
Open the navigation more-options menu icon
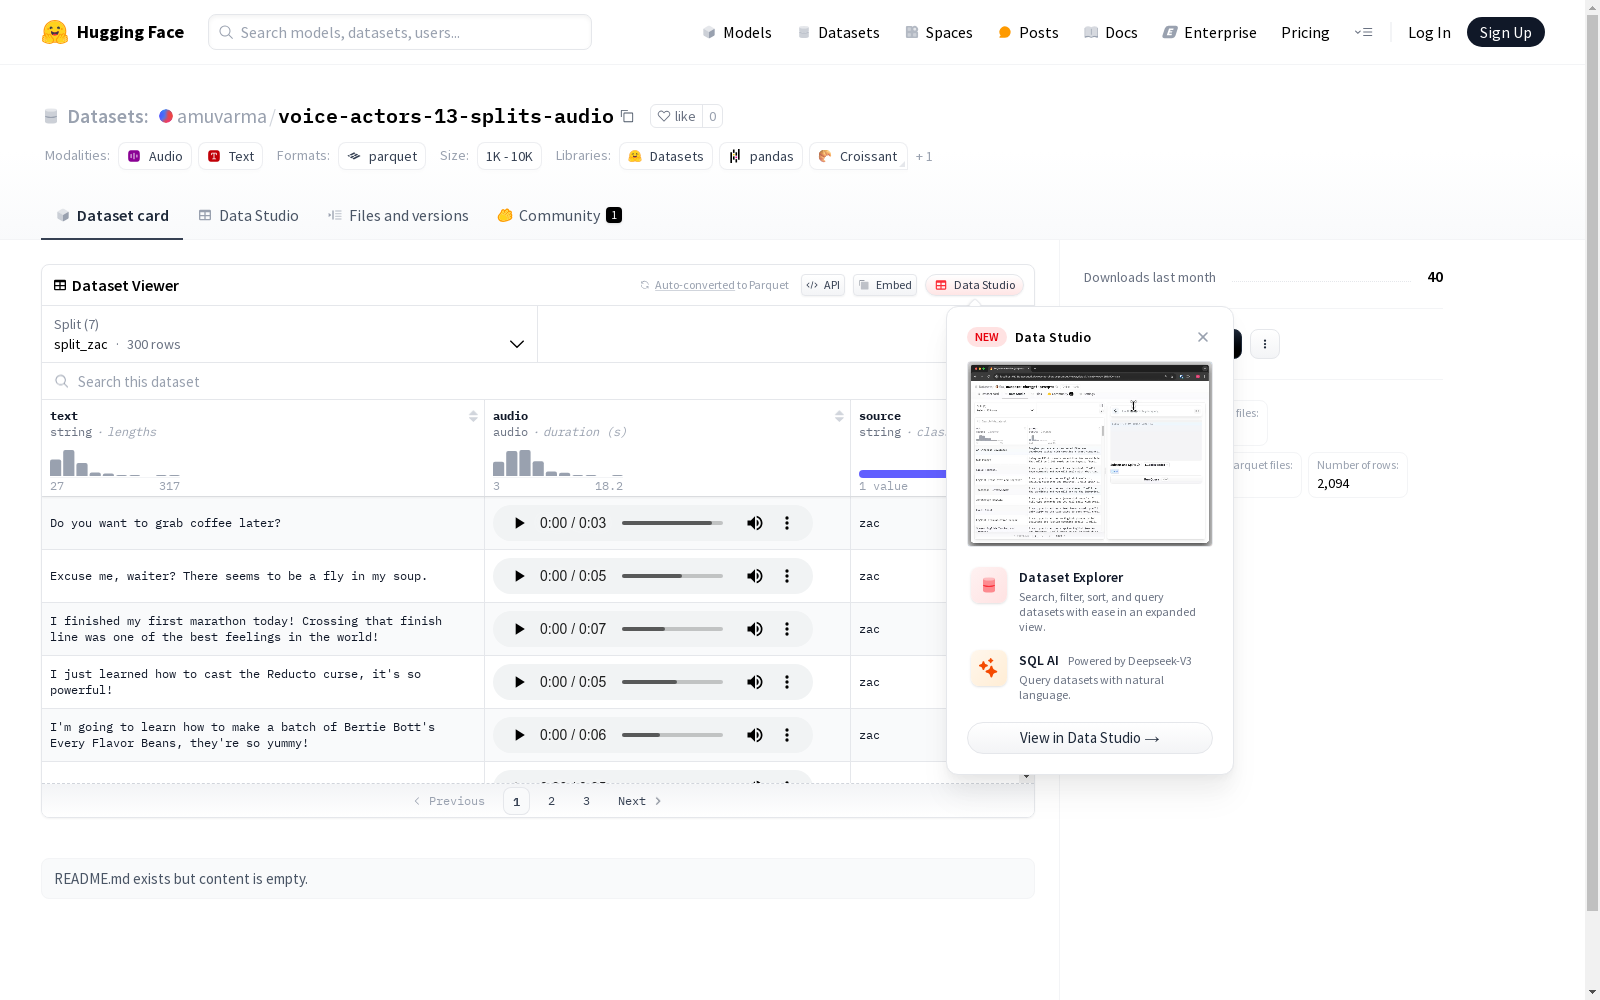coord(1363,32)
